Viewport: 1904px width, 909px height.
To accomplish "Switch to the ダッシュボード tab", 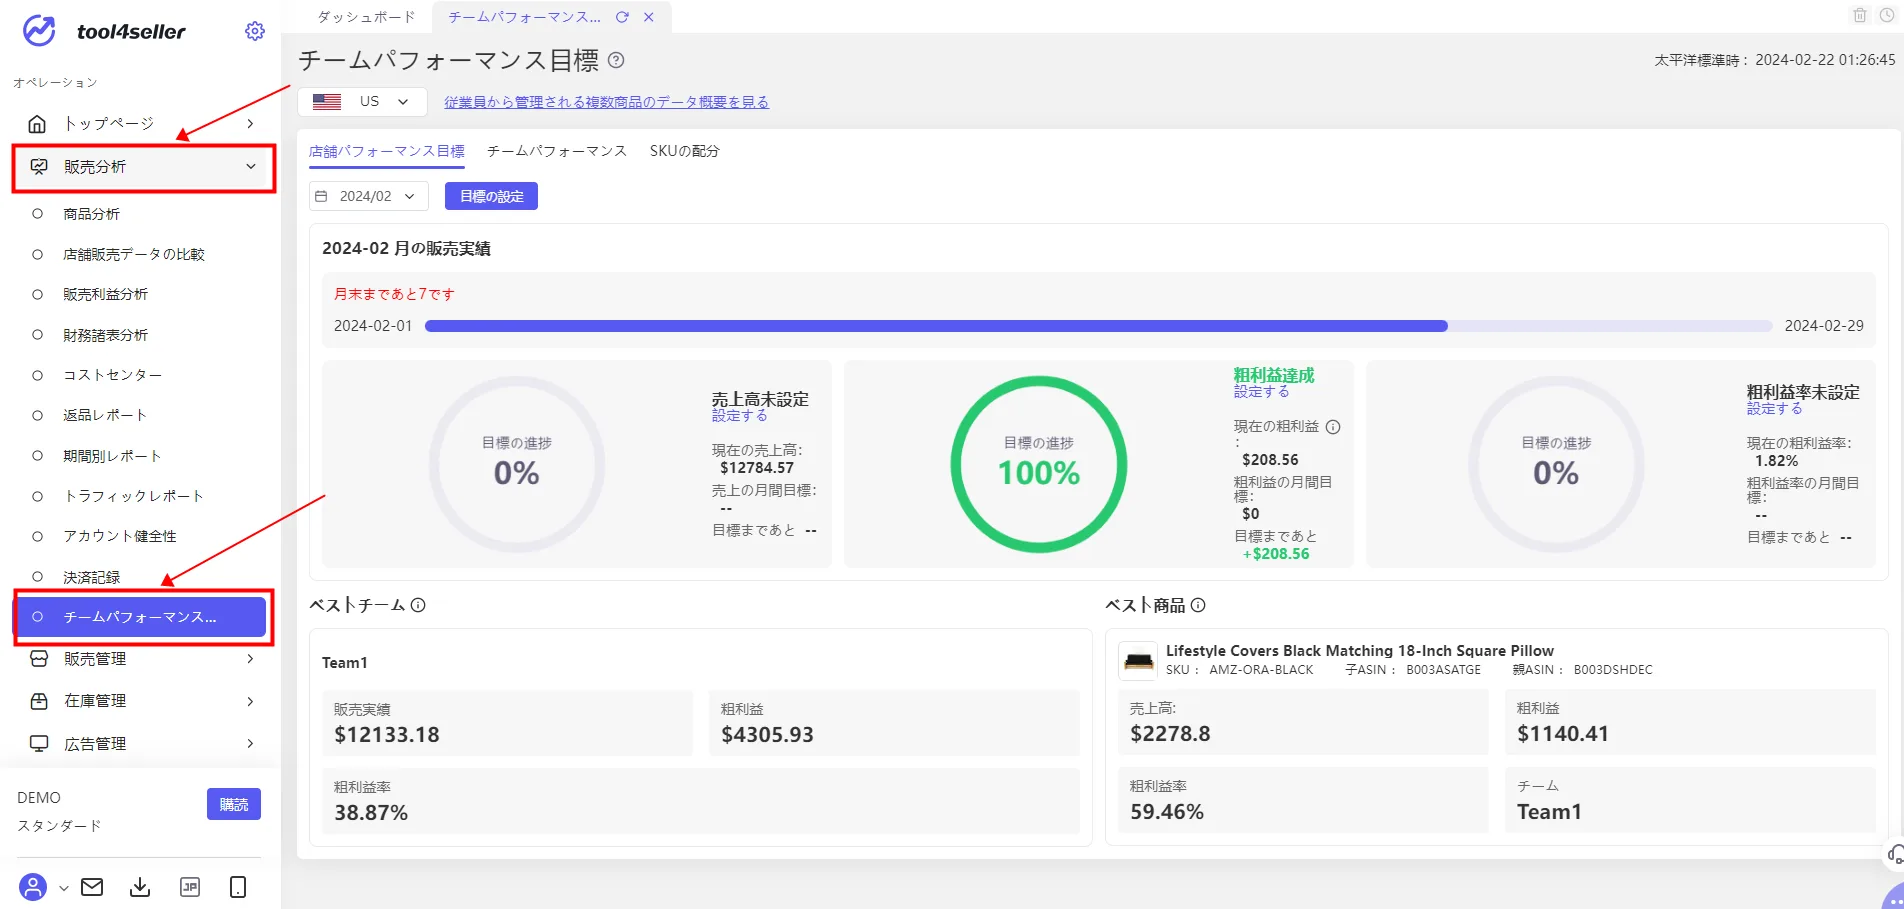I will click(x=366, y=17).
